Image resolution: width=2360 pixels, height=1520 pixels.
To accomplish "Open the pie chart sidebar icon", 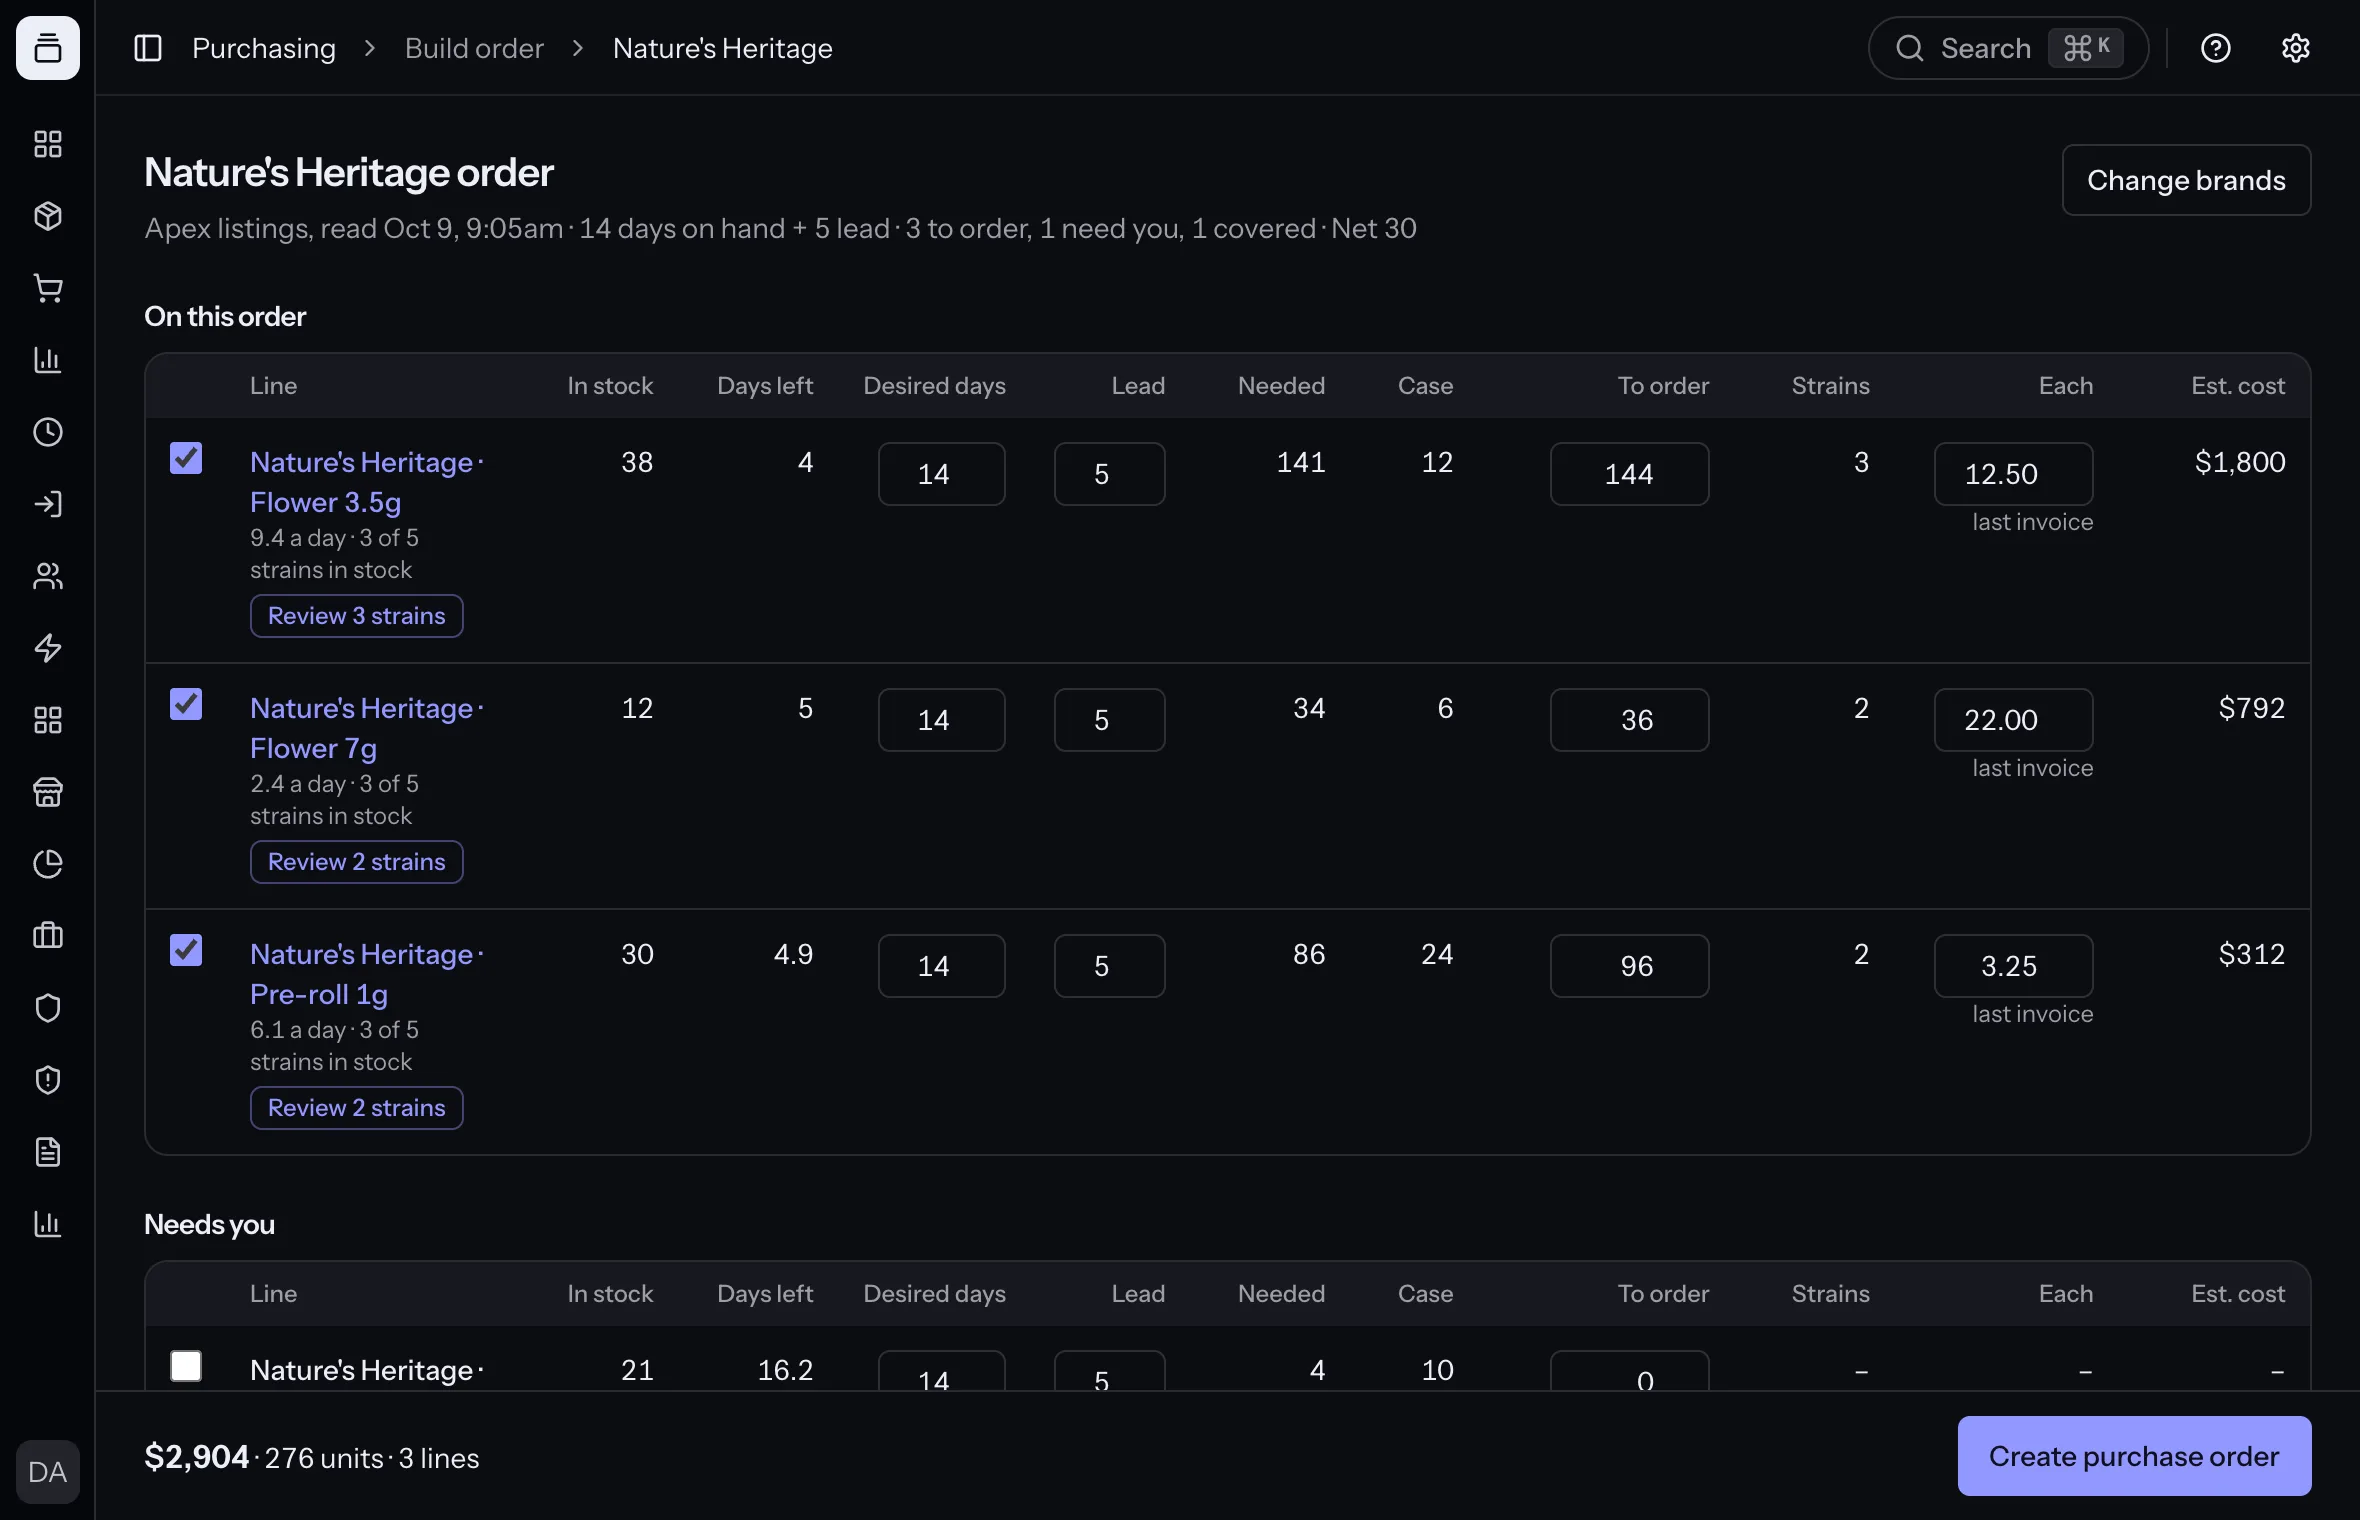I will coord(48,864).
